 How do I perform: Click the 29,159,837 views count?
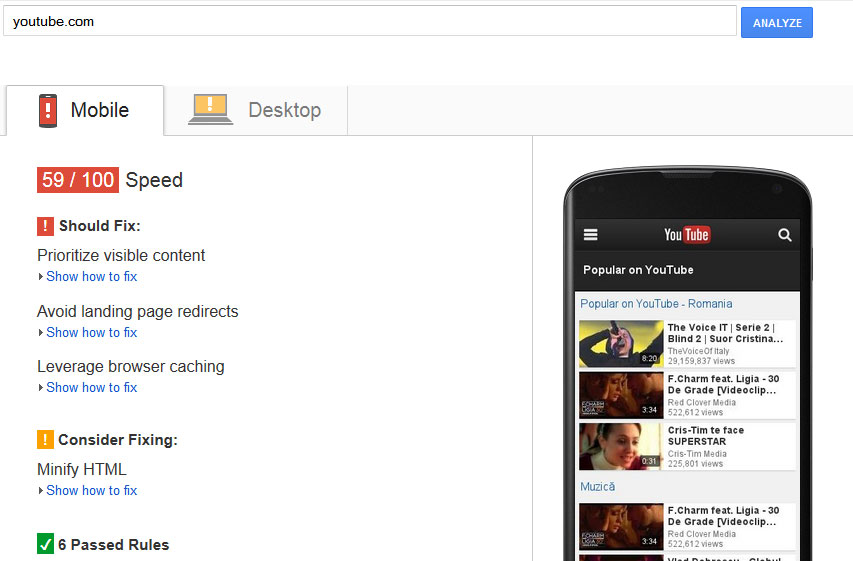701,361
